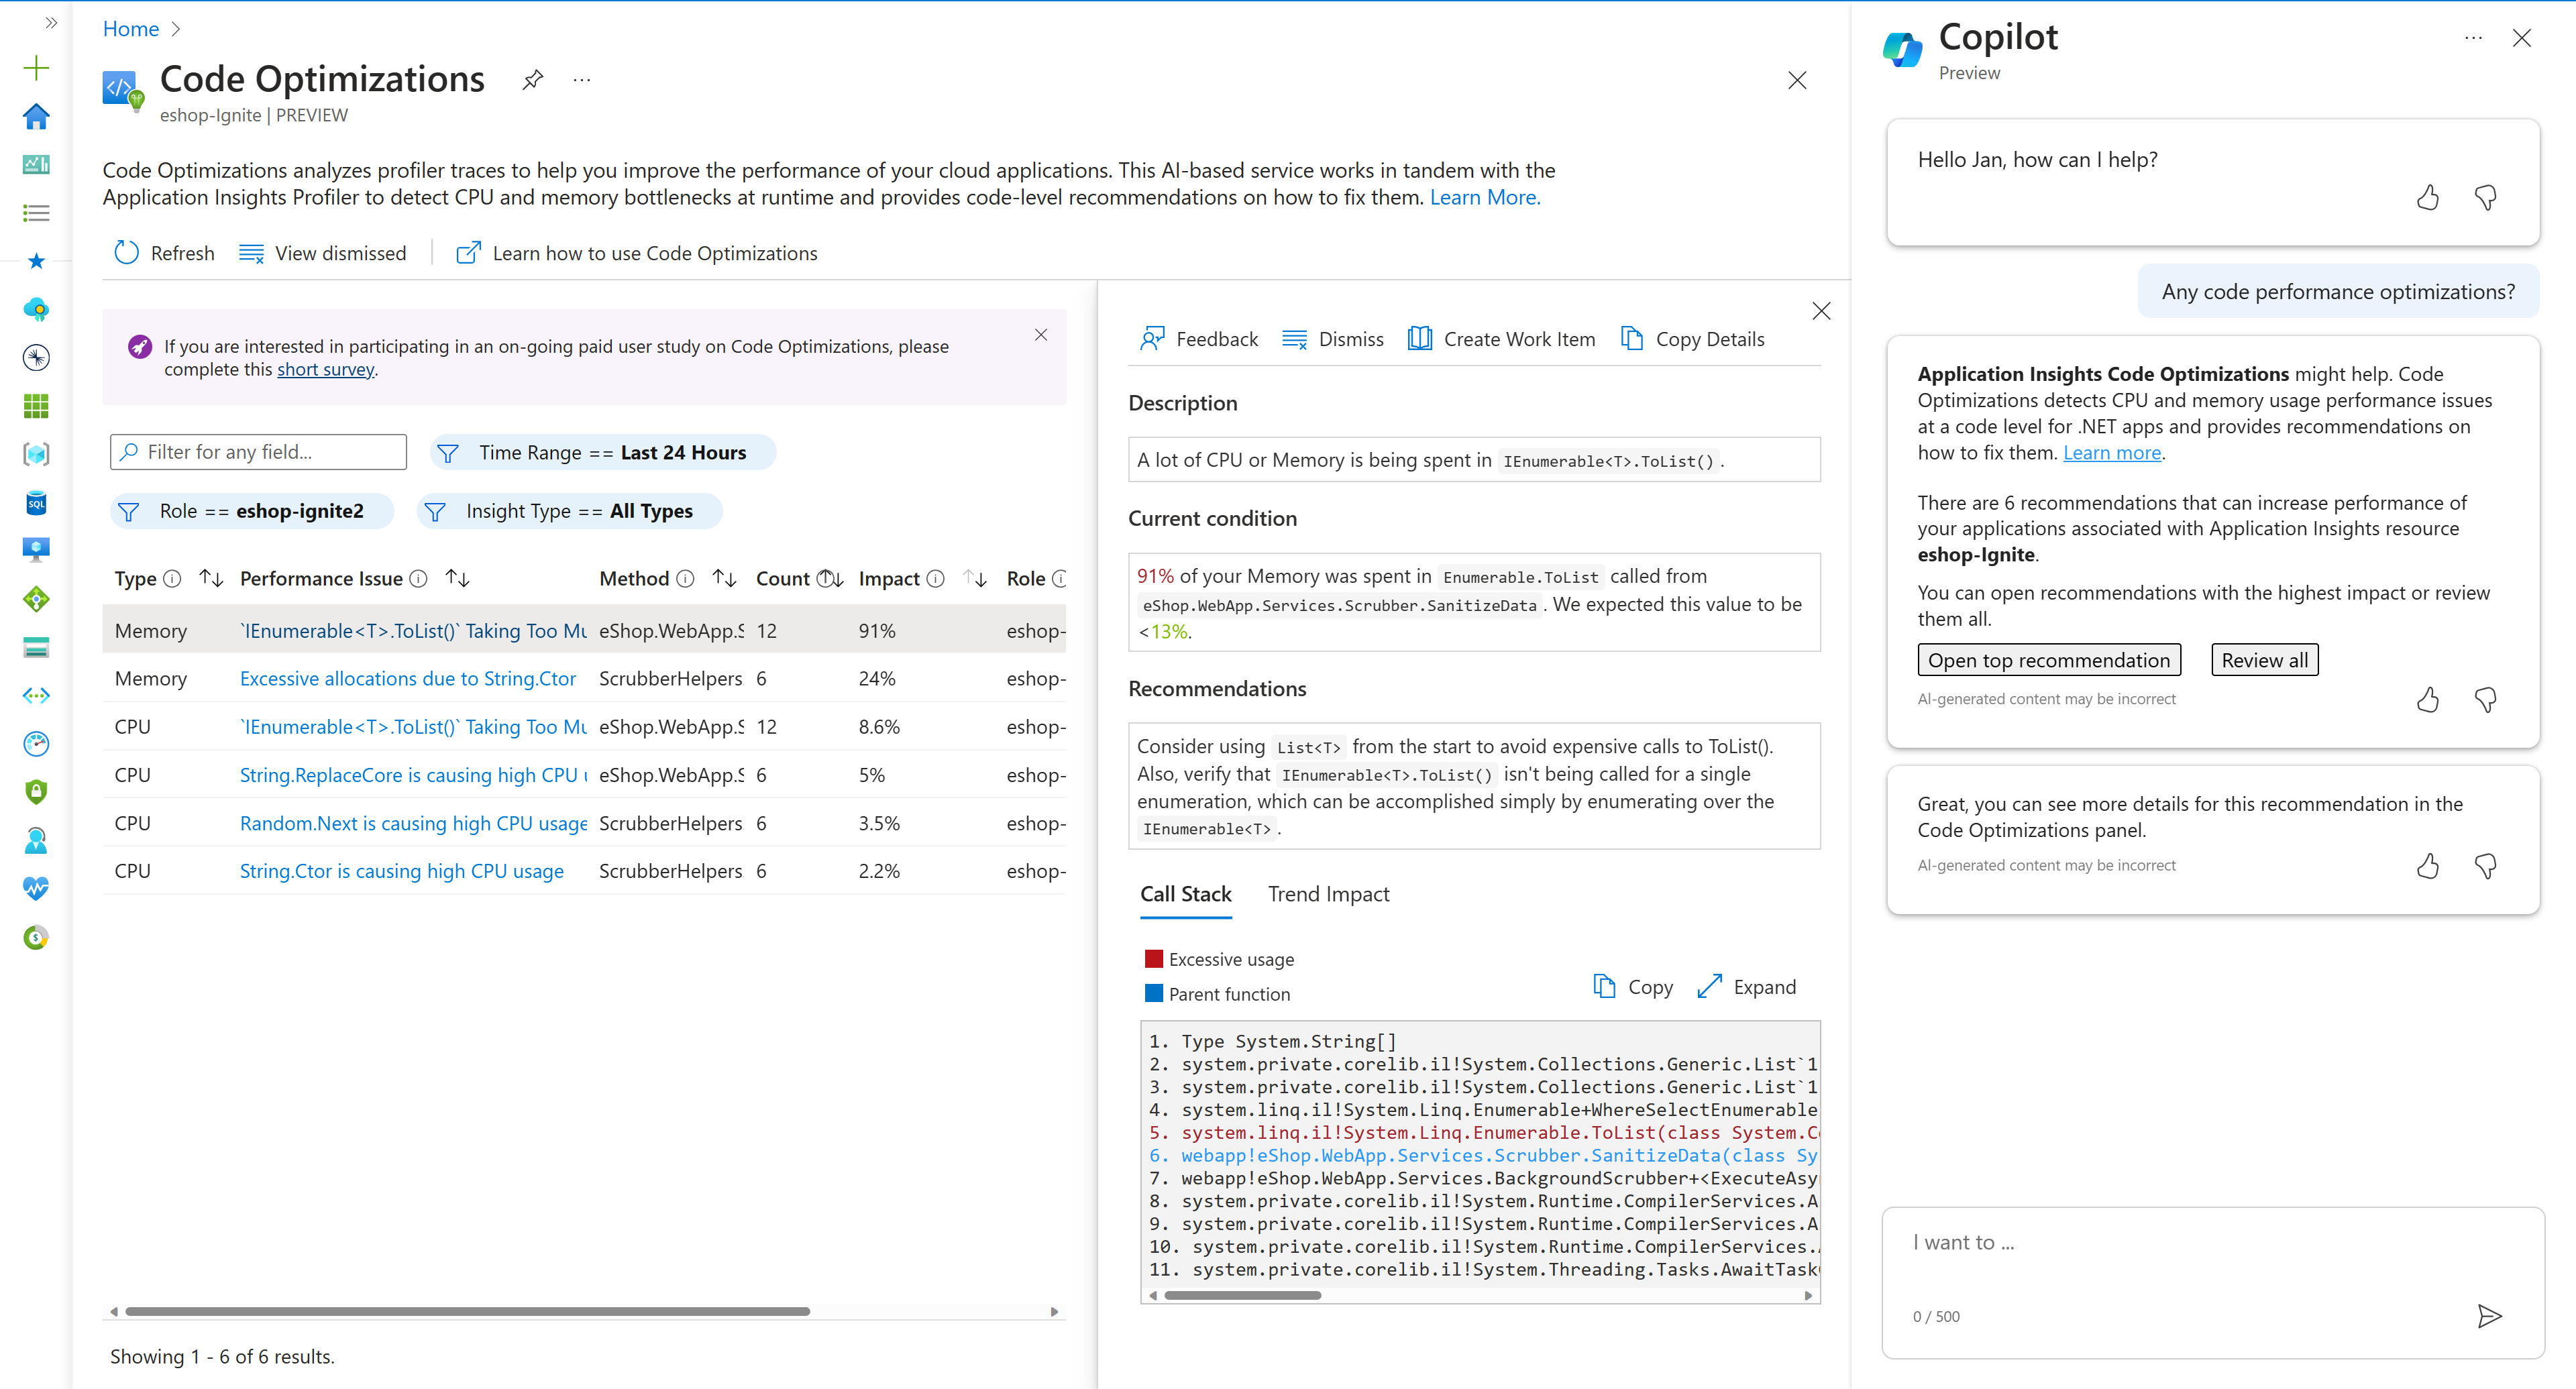Open Create a resource from the sidebar
Image resolution: width=2576 pixels, height=1389 pixels.
(36, 68)
